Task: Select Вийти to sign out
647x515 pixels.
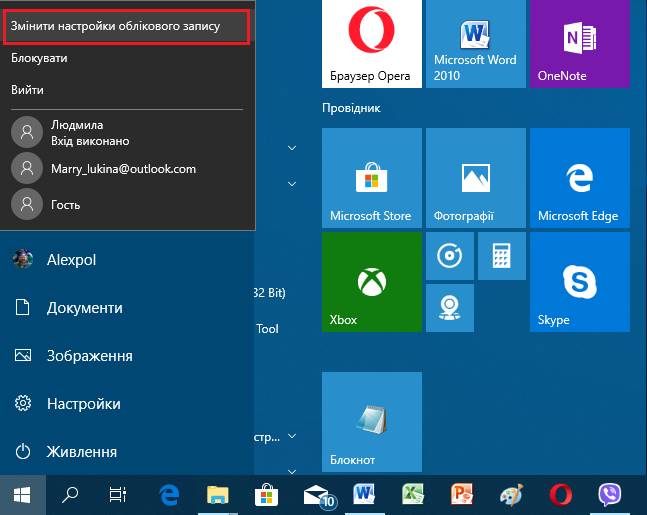Action: (27, 90)
